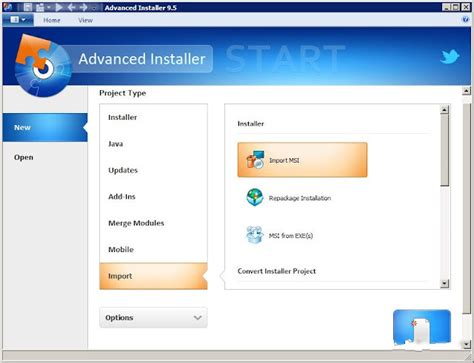
Task: Click the create project button at bottom right
Action: pos(422,328)
